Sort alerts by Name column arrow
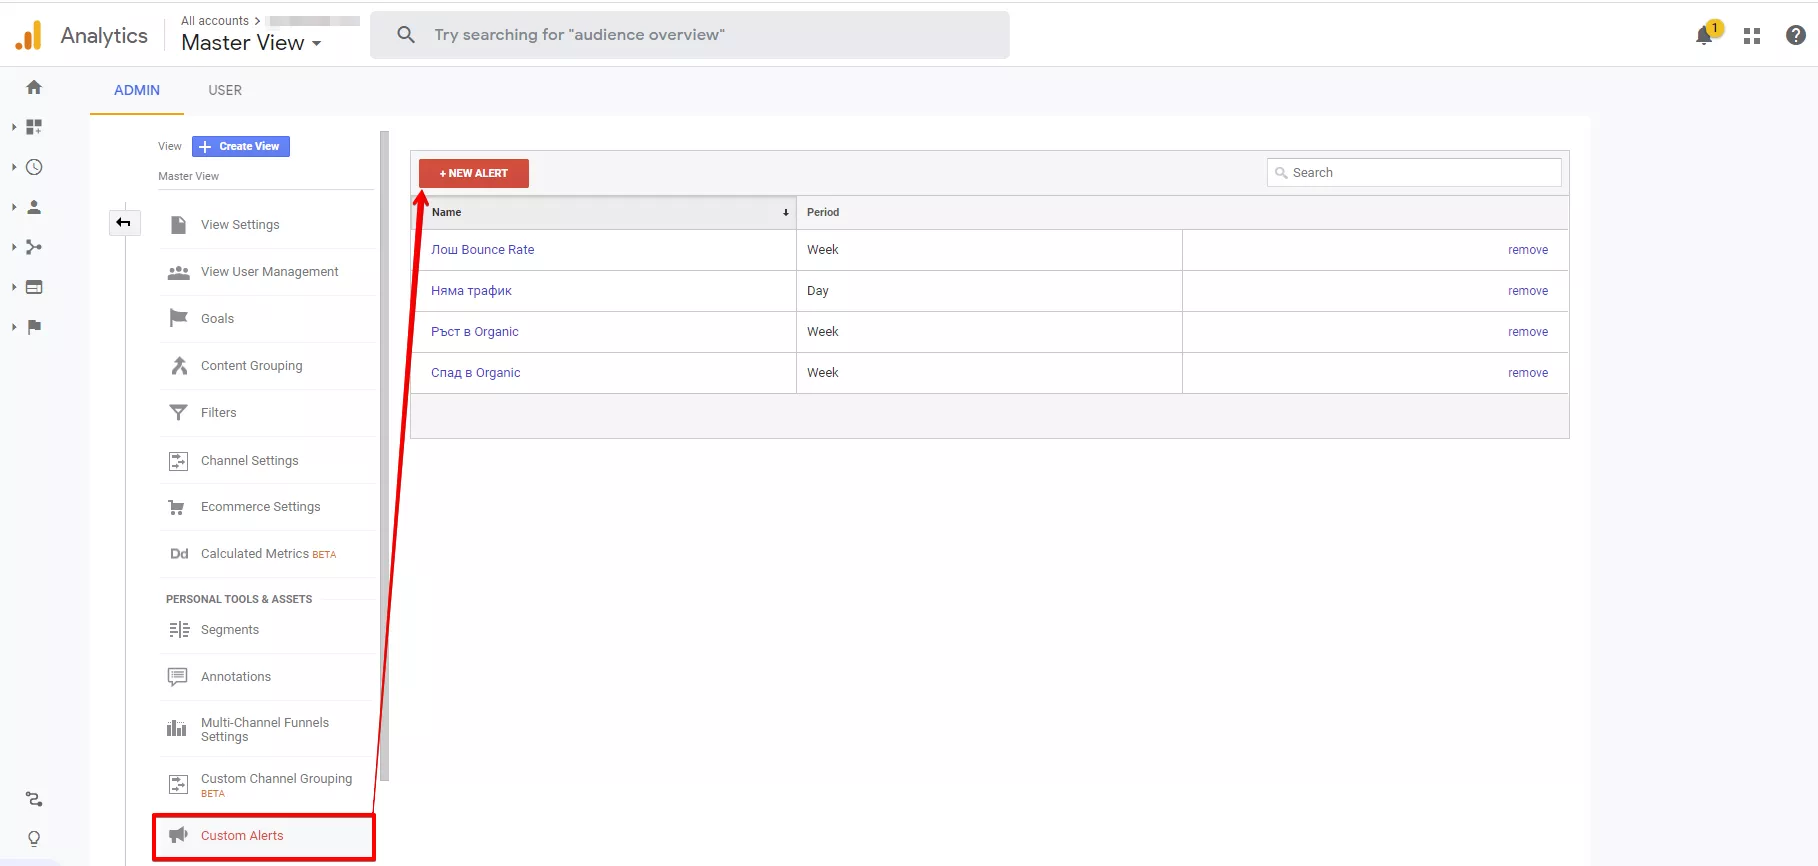The height and width of the screenshot is (866, 1818). tap(786, 213)
